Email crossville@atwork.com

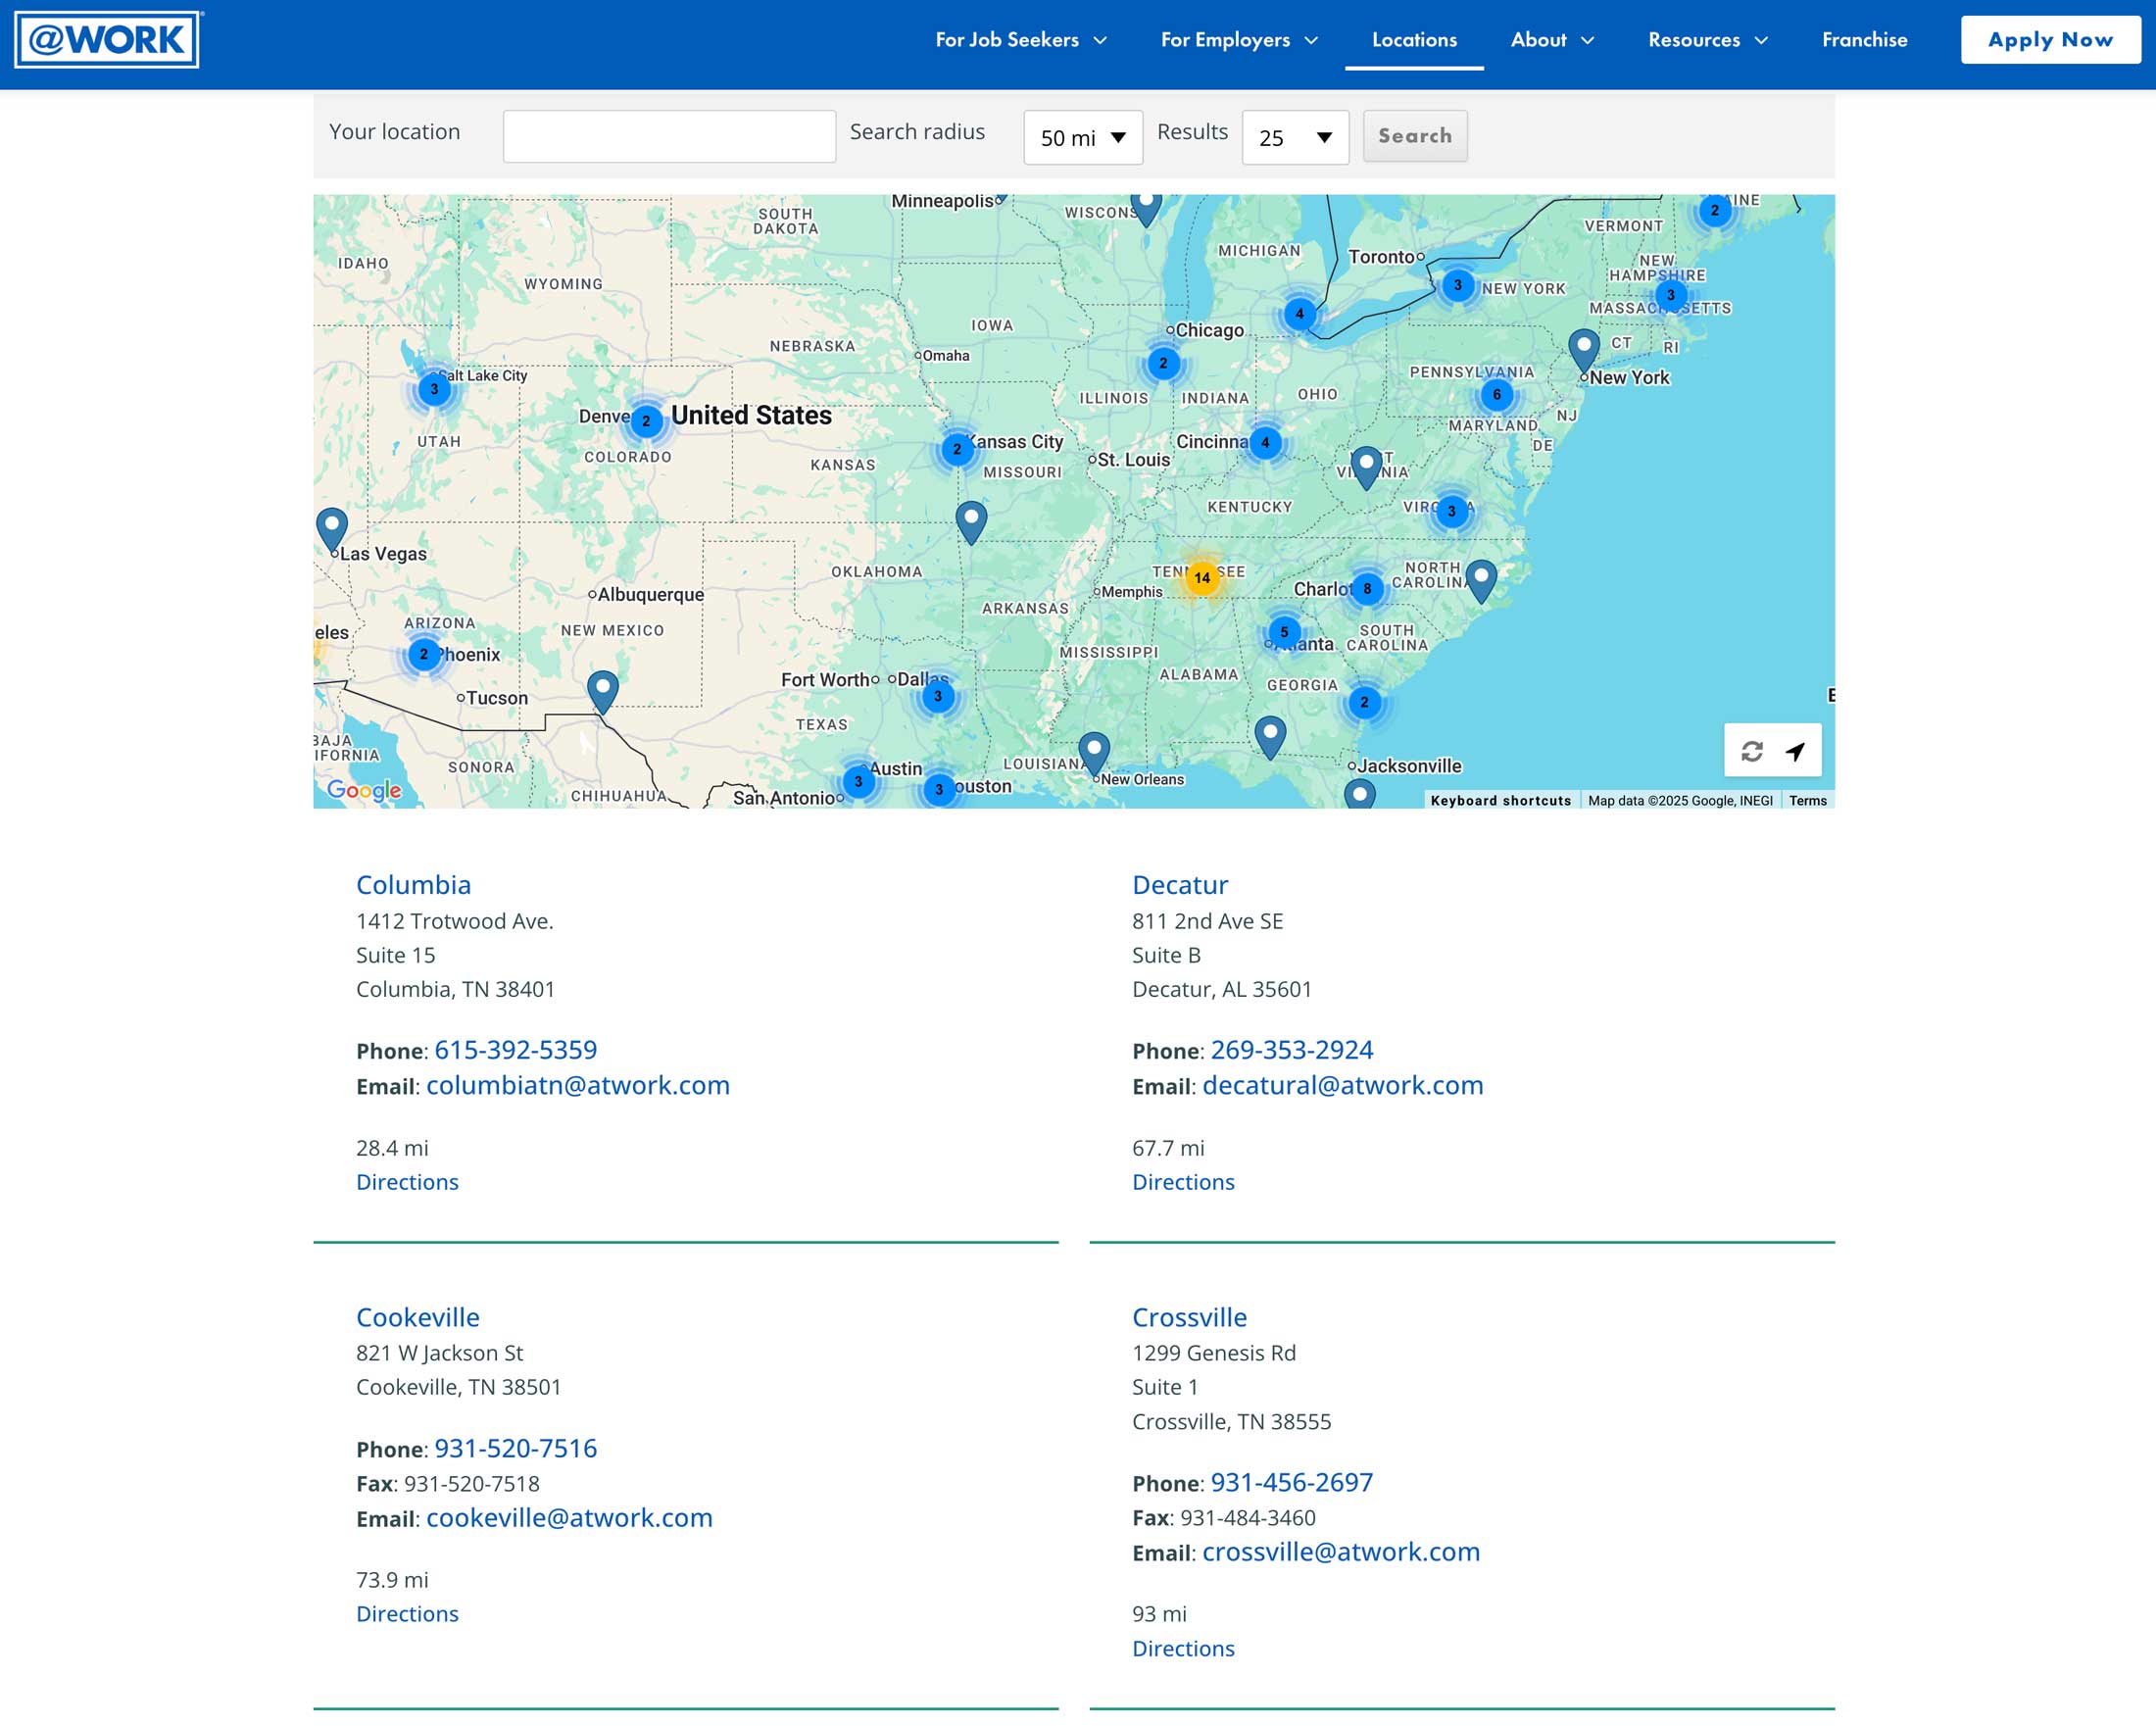coord(1340,1551)
